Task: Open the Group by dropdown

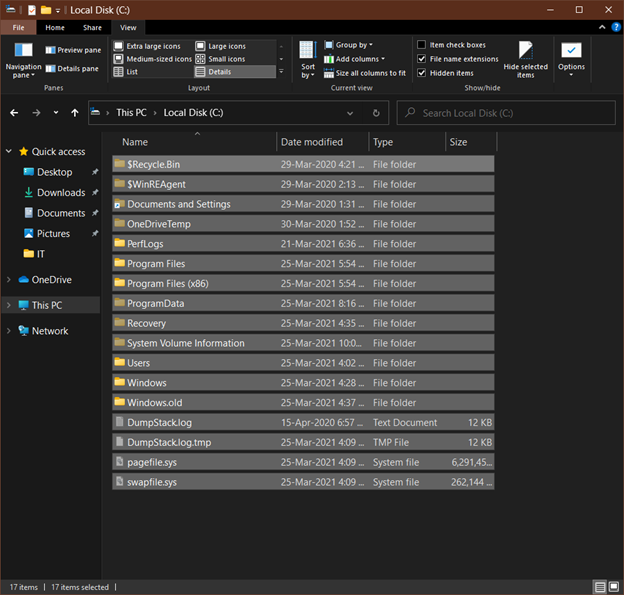Action: point(349,45)
